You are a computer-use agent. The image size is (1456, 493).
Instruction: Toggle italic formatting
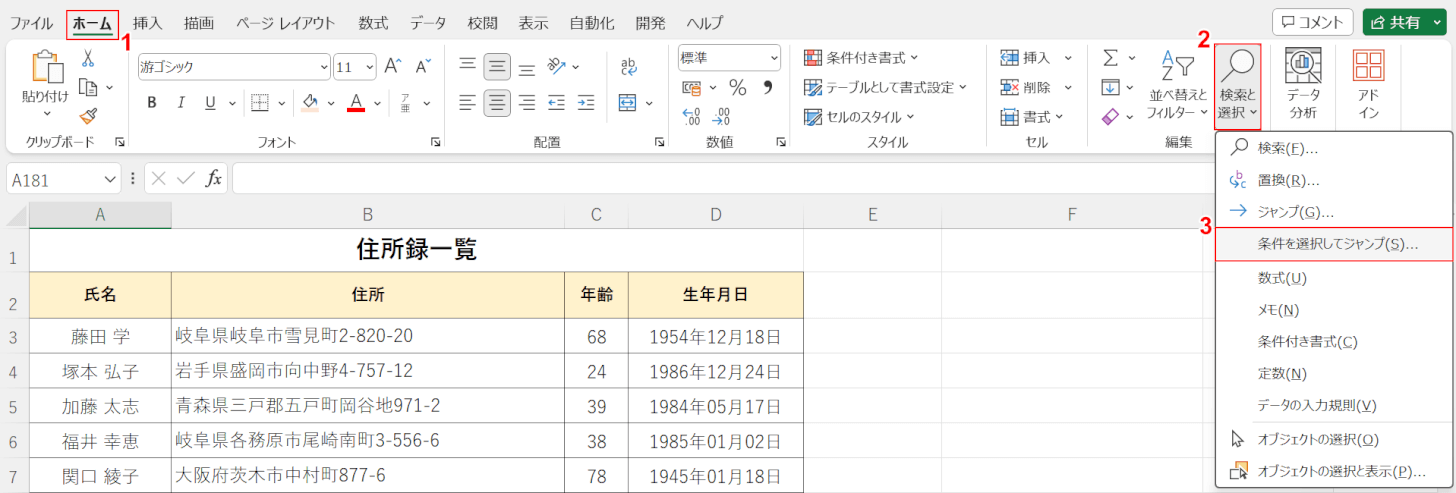[x=181, y=102]
